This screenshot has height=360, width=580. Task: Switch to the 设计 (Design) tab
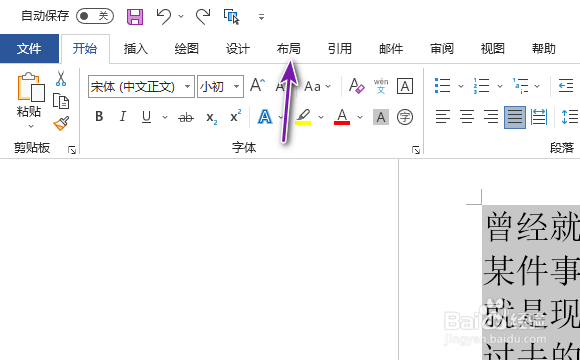pyautogui.click(x=238, y=48)
